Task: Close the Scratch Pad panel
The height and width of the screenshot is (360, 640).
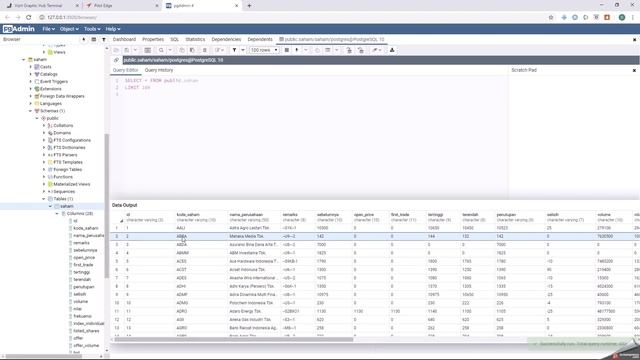Action: click(x=634, y=70)
